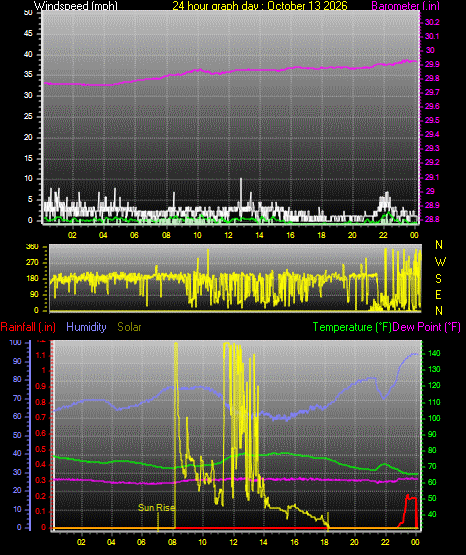The image size is (466, 555).
Task: Click the 'Sun Rise' marker label
Action: 156,508
